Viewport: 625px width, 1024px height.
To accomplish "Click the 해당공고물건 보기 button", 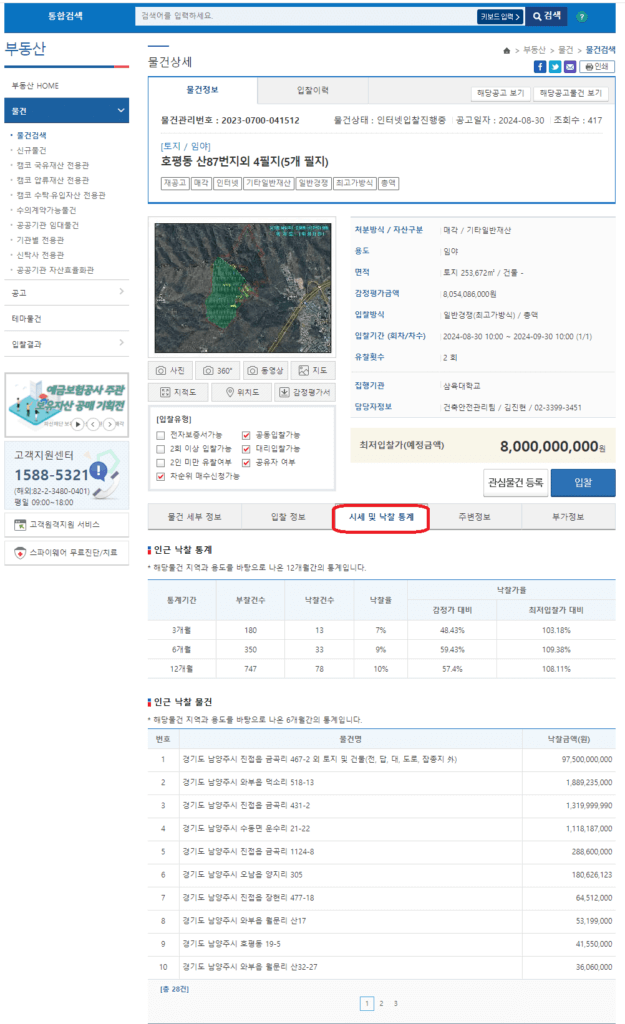I will coord(571,93).
